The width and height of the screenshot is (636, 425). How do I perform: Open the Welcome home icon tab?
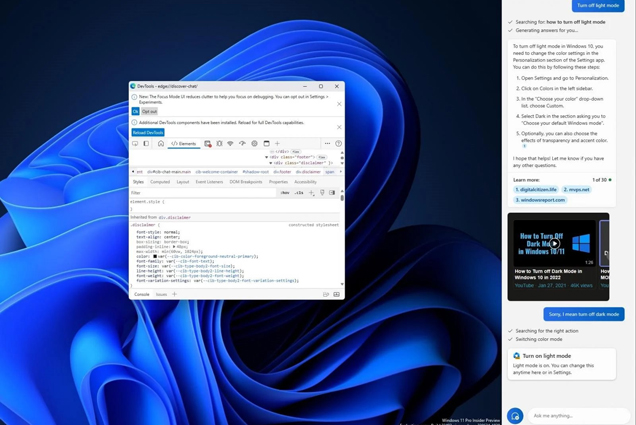[x=161, y=144]
